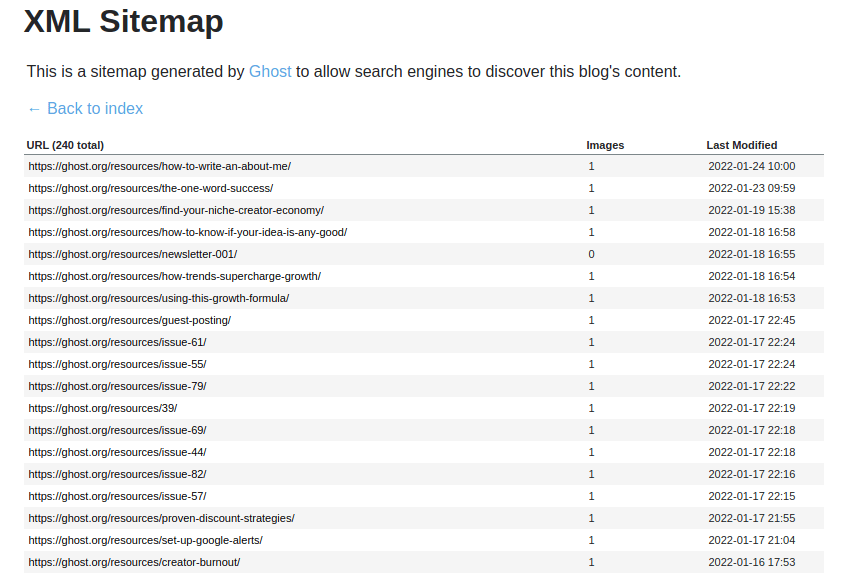This screenshot has width=844, height=574.
Task: Open the issue-79 resource URL
Action: pos(117,387)
